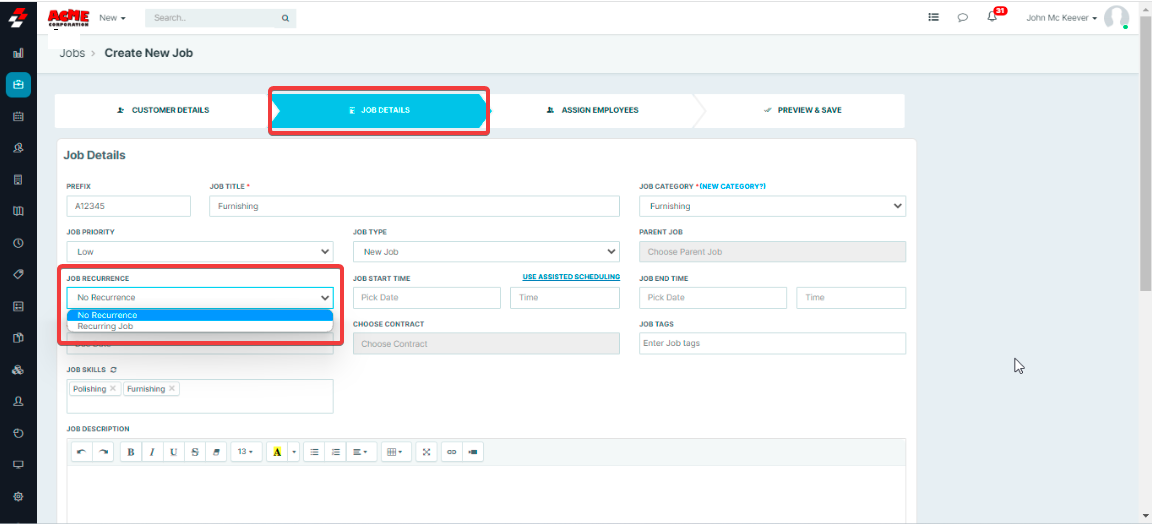Open the text color arrow dropdown
Screen dimensions: 1152x524
[x=295, y=452]
